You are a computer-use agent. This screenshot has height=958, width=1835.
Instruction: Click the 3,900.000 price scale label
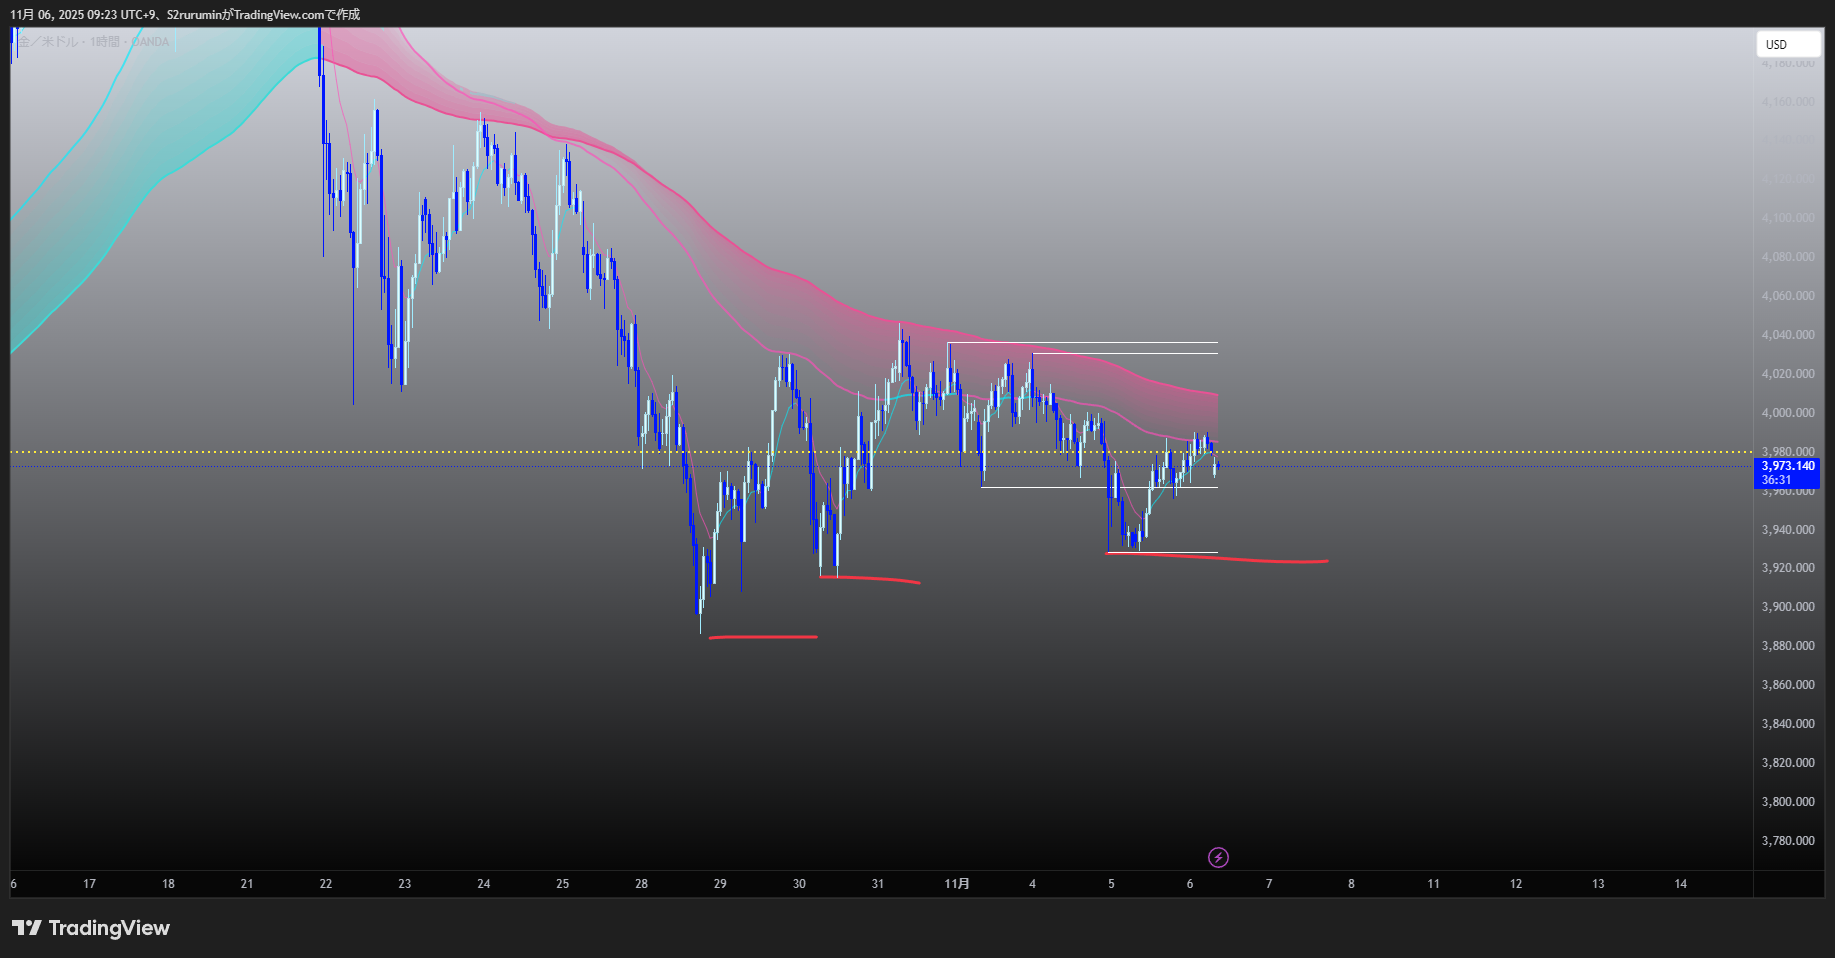pos(1787,607)
